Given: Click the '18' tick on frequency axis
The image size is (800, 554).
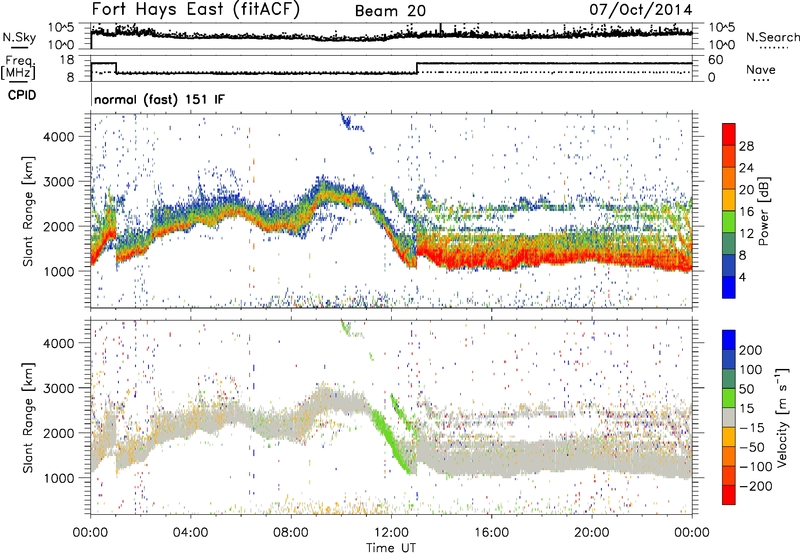Looking at the screenshot, I should pos(67,60).
